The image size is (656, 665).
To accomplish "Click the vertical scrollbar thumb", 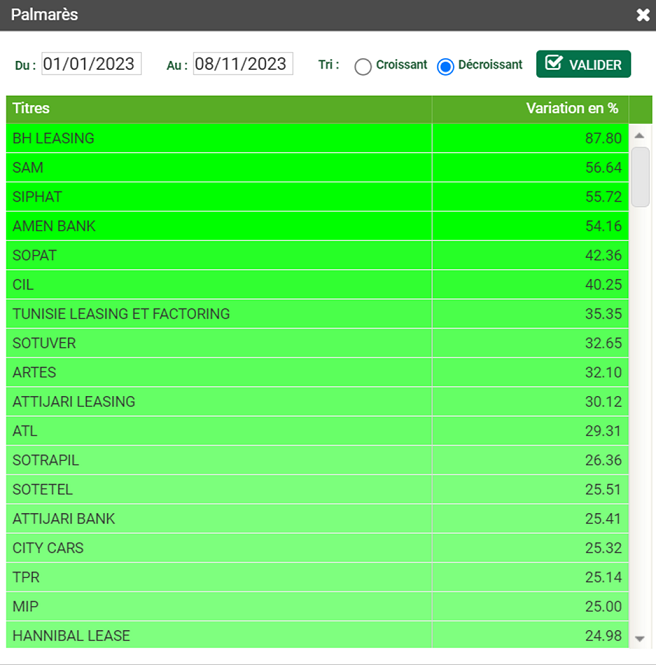I will click(x=640, y=177).
